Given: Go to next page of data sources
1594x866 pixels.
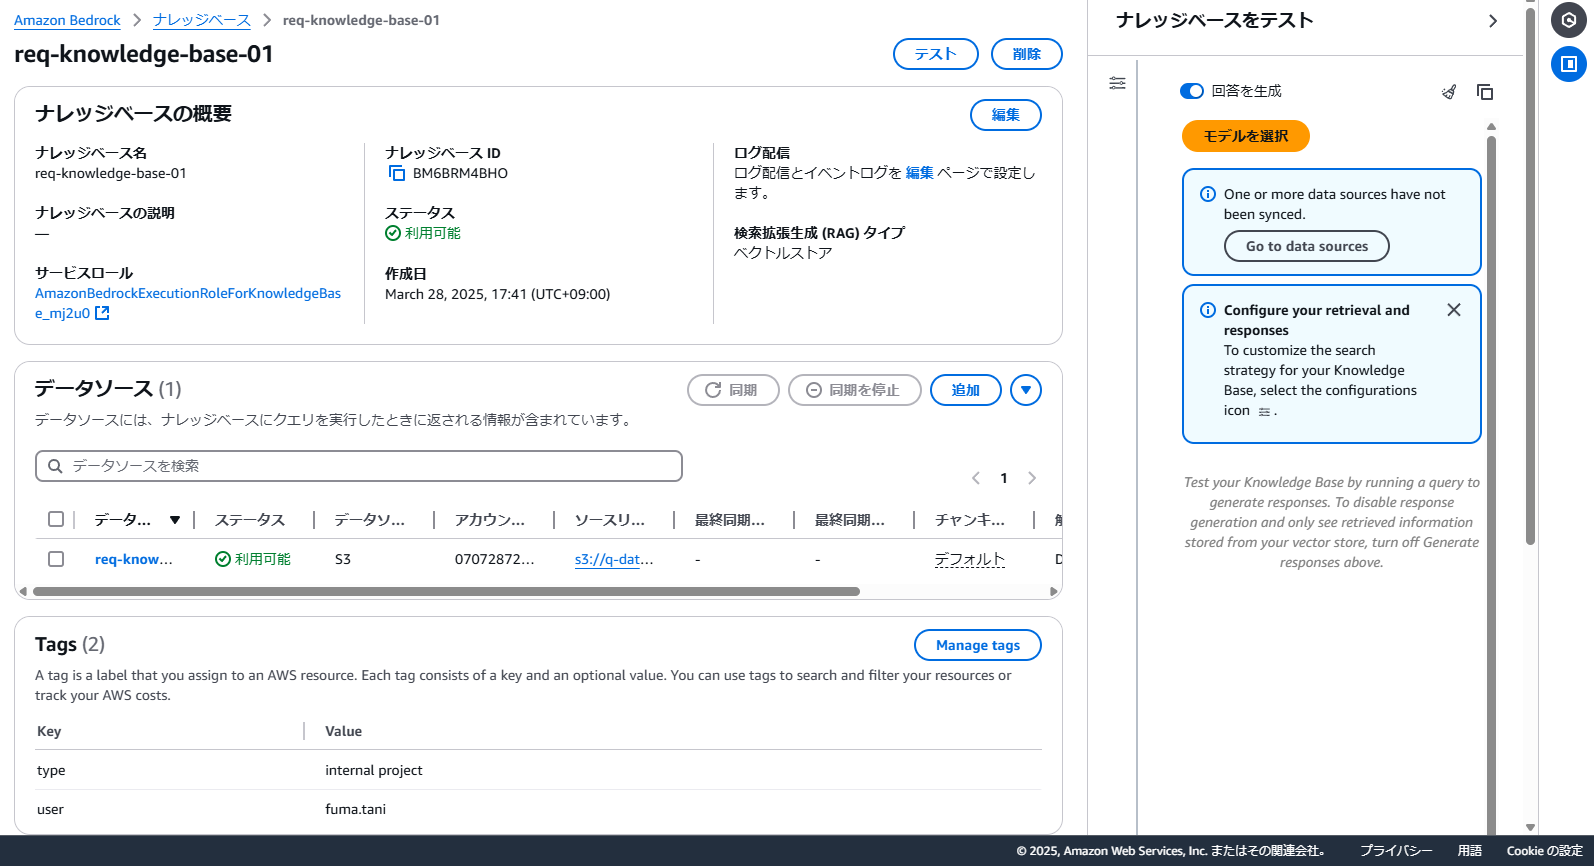Looking at the screenshot, I should [1032, 478].
